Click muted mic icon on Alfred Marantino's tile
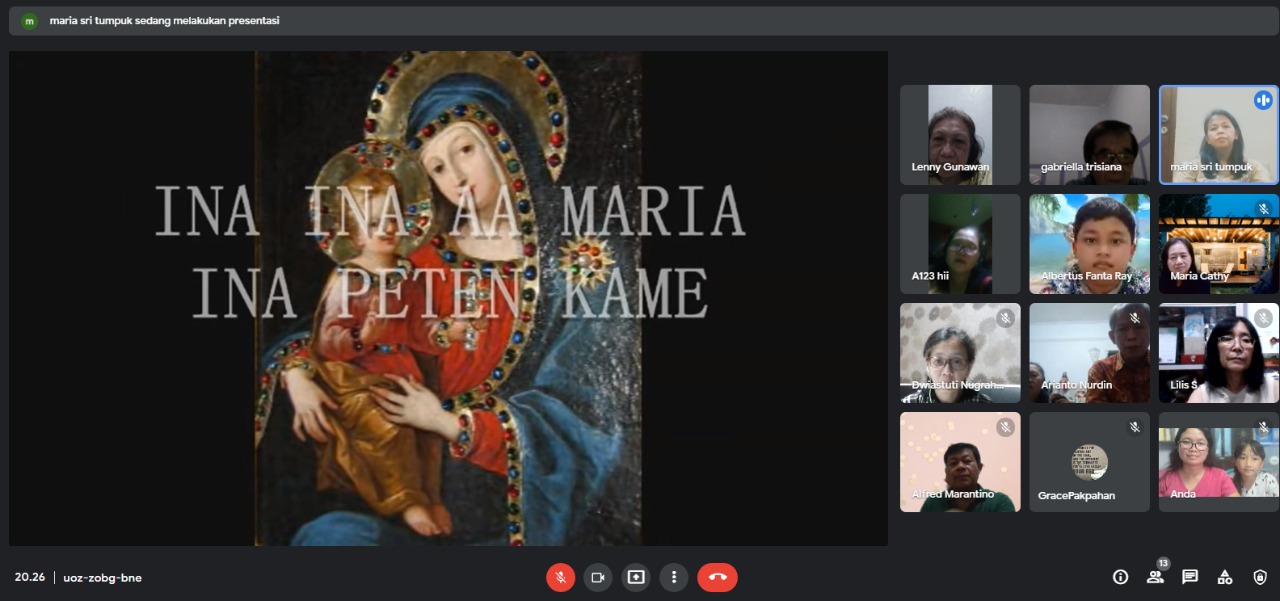 1005,427
